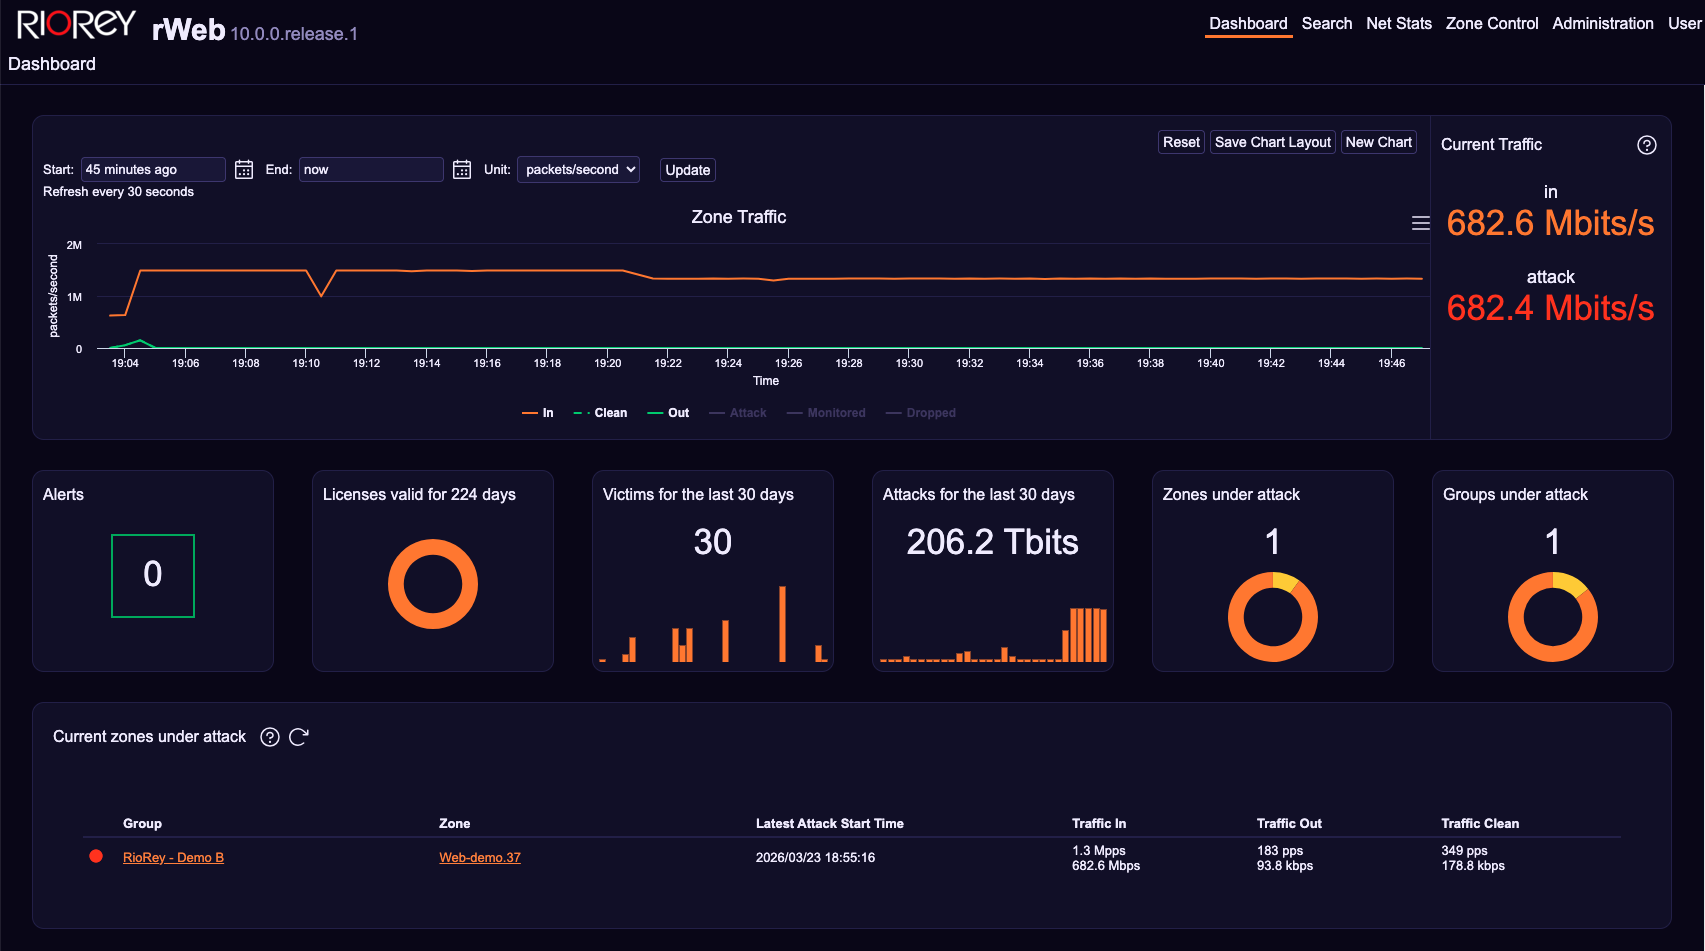Click the Save Chart Layout button
The height and width of the screenshot is (951, 1705).
1272,141
